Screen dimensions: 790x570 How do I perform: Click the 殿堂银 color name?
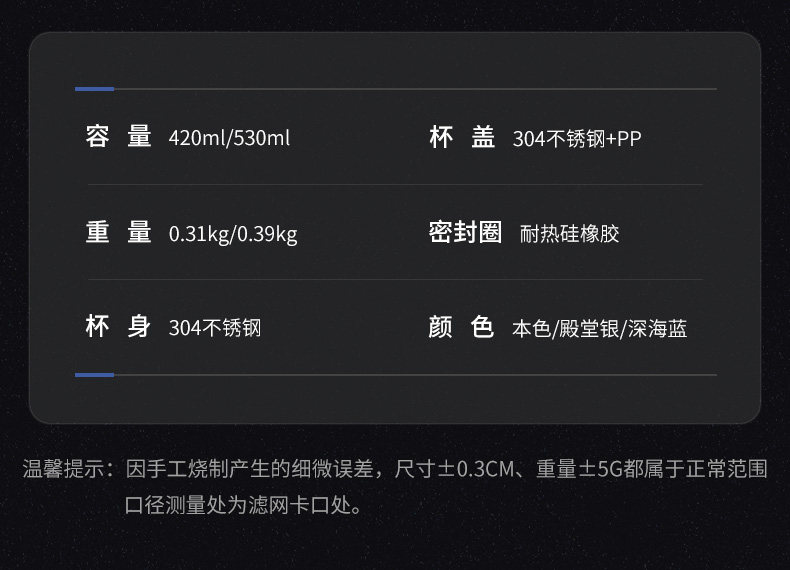tap(591, 329)
